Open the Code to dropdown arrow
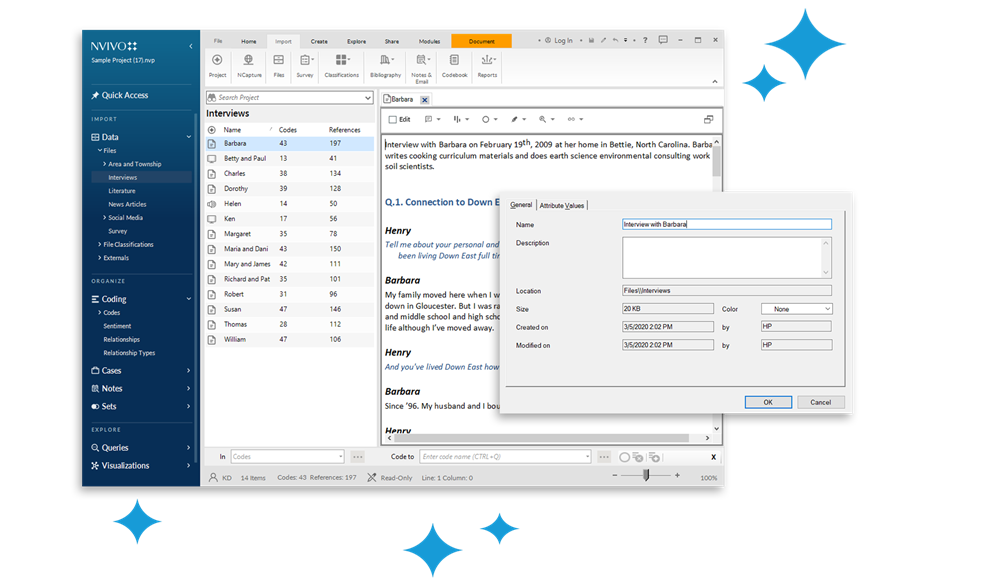 pyautogui.click(x=587, y=456)
